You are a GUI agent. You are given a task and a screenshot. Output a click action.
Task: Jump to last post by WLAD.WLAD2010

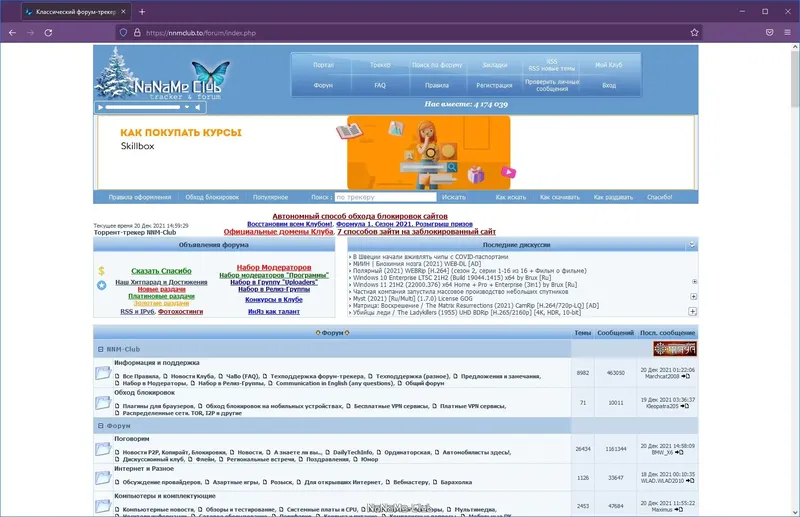(690, 481)
